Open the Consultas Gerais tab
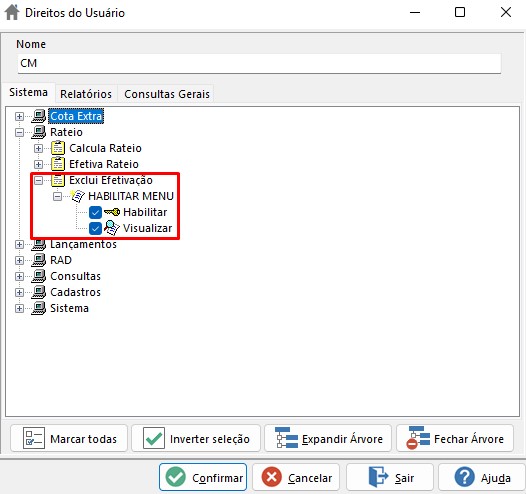Image resolution: width=526 pixels, height=494 pixels. point(167,94)
